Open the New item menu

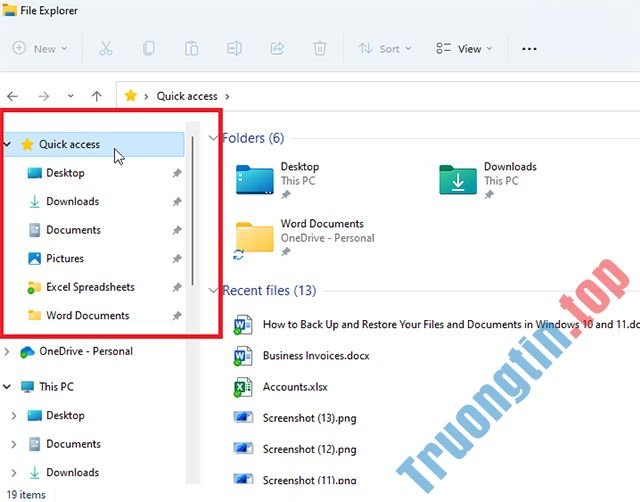[x=40, y=49]
